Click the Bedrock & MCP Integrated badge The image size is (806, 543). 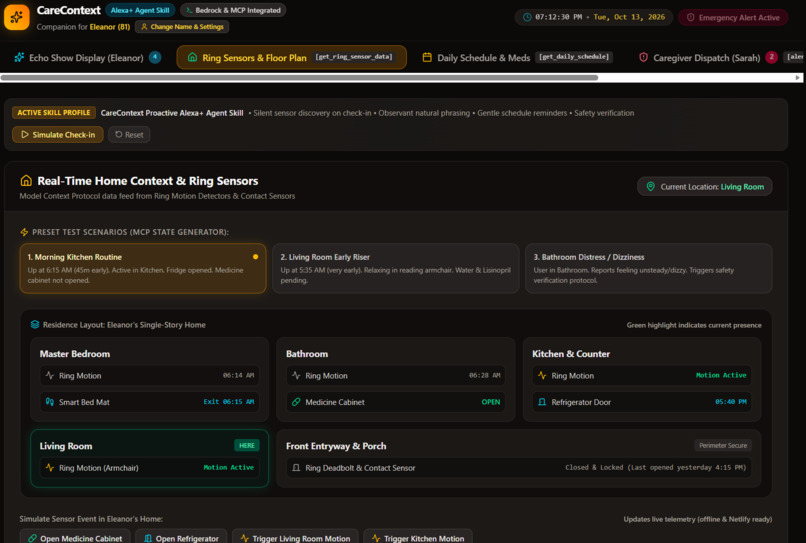[x=233, y=10]
